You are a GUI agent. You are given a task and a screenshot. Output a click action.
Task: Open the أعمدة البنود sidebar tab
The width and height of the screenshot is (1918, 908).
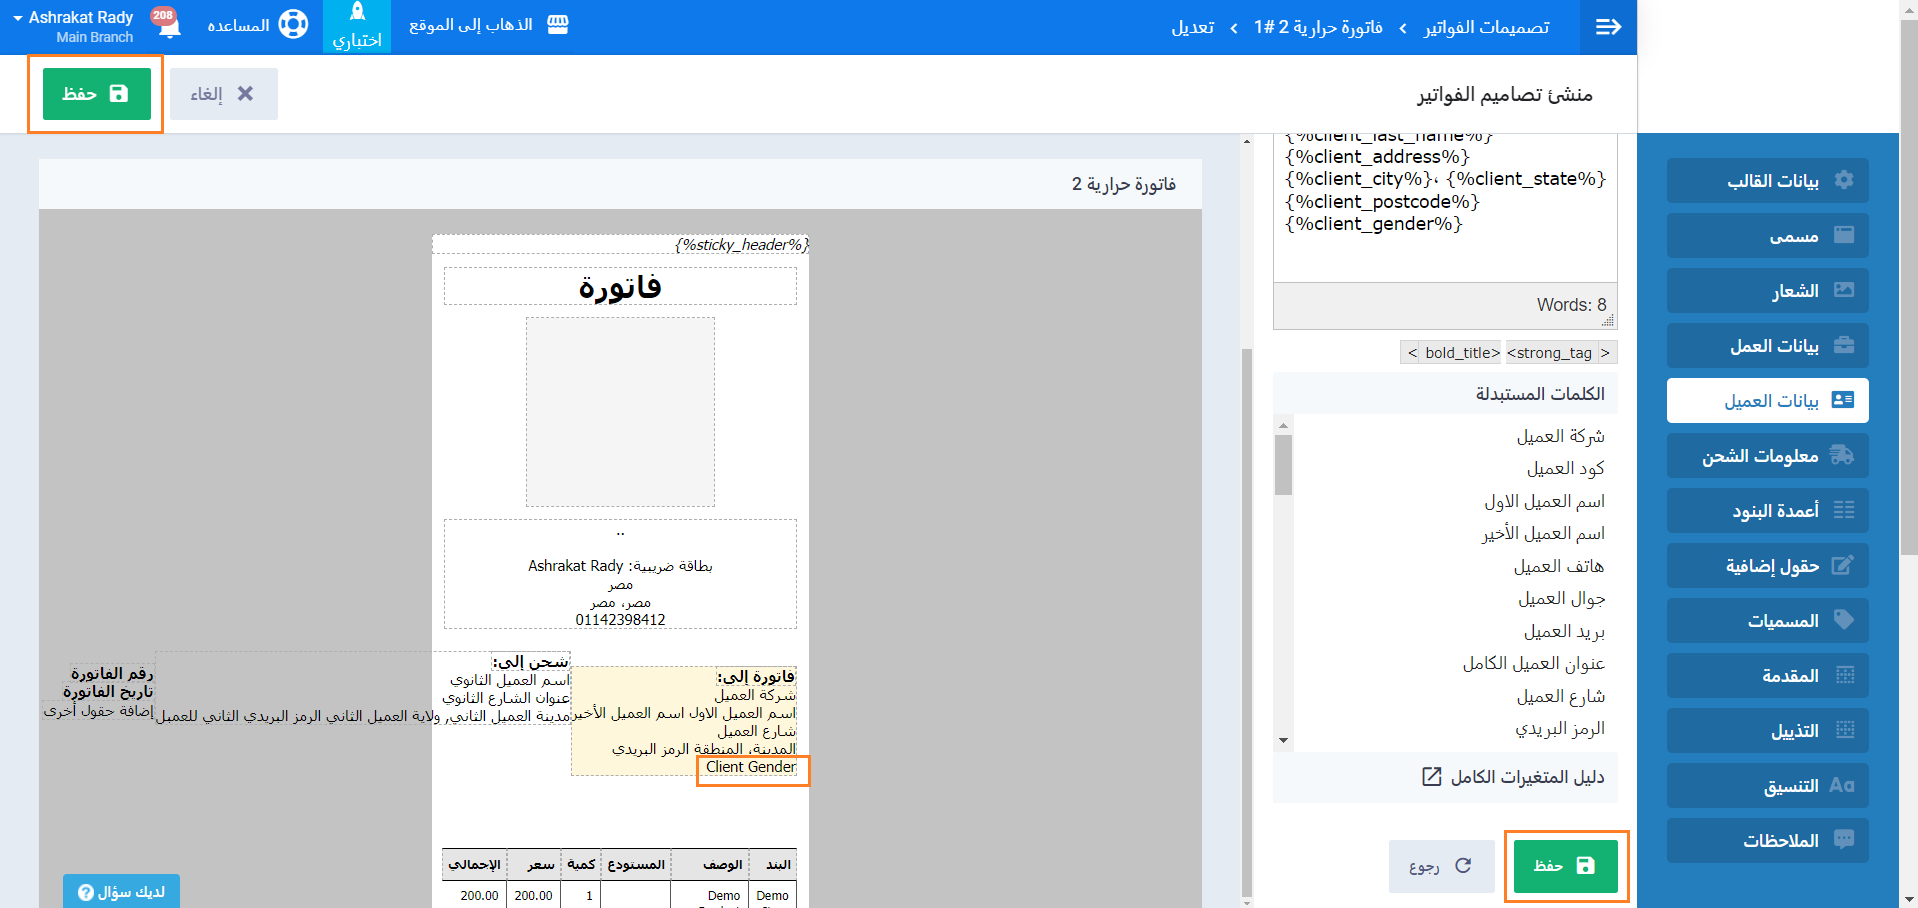1767,510
